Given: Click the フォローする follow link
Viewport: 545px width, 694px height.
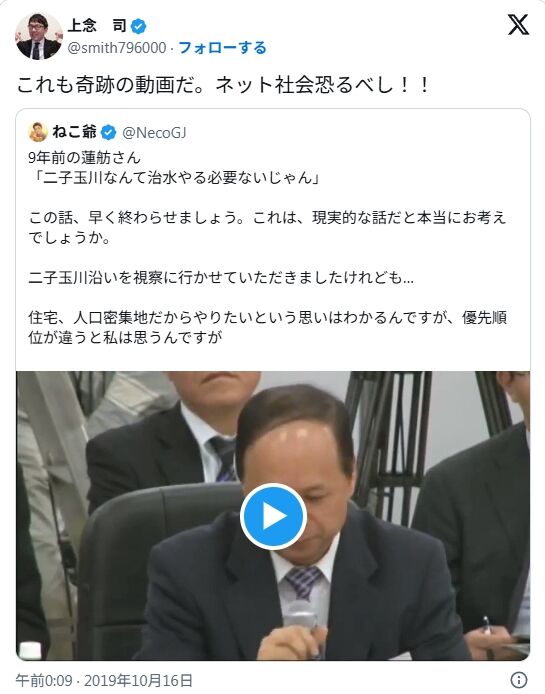Looking at the screenshot, I should click(x=222, y=47).
